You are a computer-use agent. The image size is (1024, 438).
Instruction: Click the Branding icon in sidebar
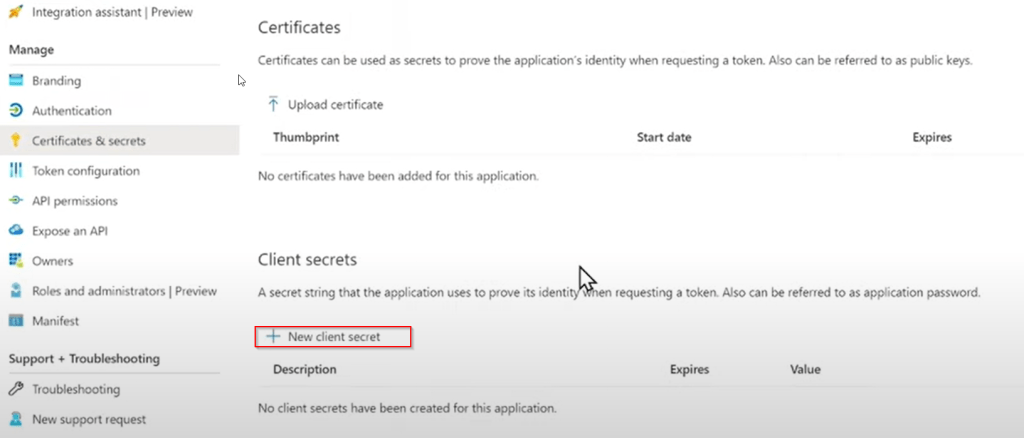(x=16, y=81)
